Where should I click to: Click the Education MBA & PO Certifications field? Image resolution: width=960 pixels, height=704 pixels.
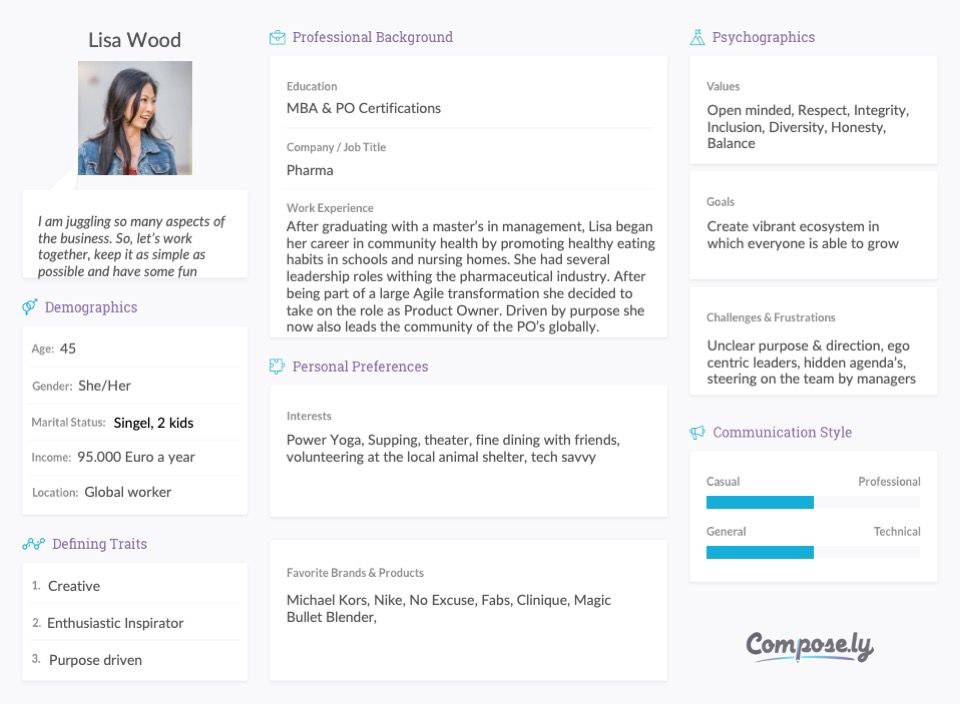(x=364, y=108)
